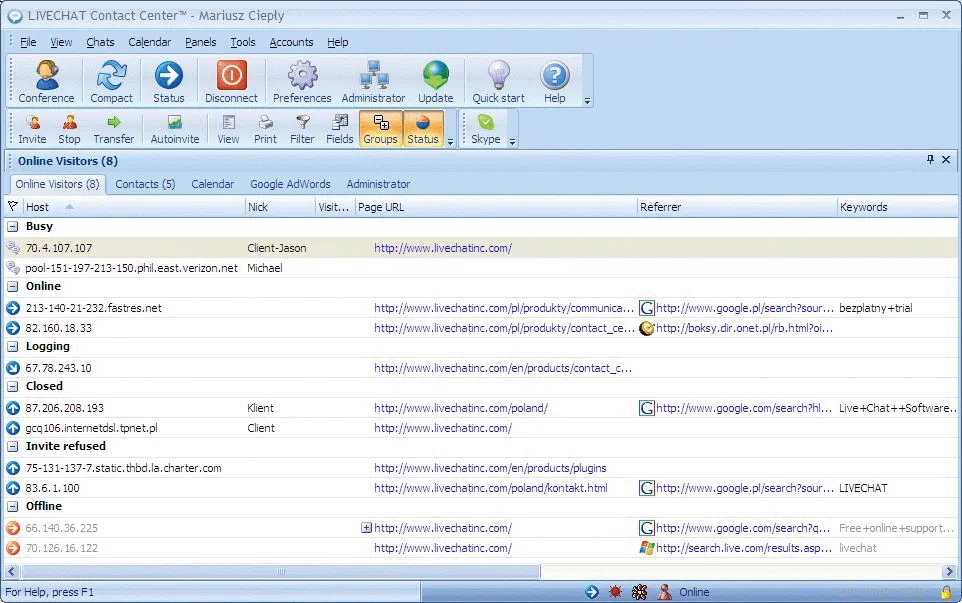Click the horizontal scrollbar thumb
The height and width of the screenshot is (603, 962).
pos(280,572)
